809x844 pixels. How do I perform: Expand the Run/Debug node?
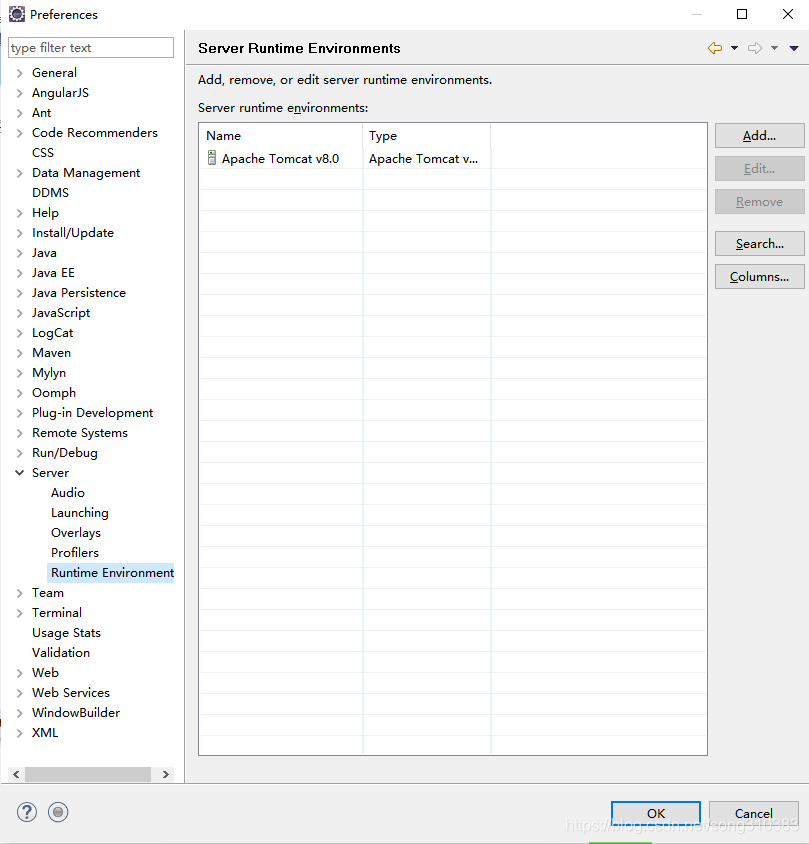(x=19, y=453)
